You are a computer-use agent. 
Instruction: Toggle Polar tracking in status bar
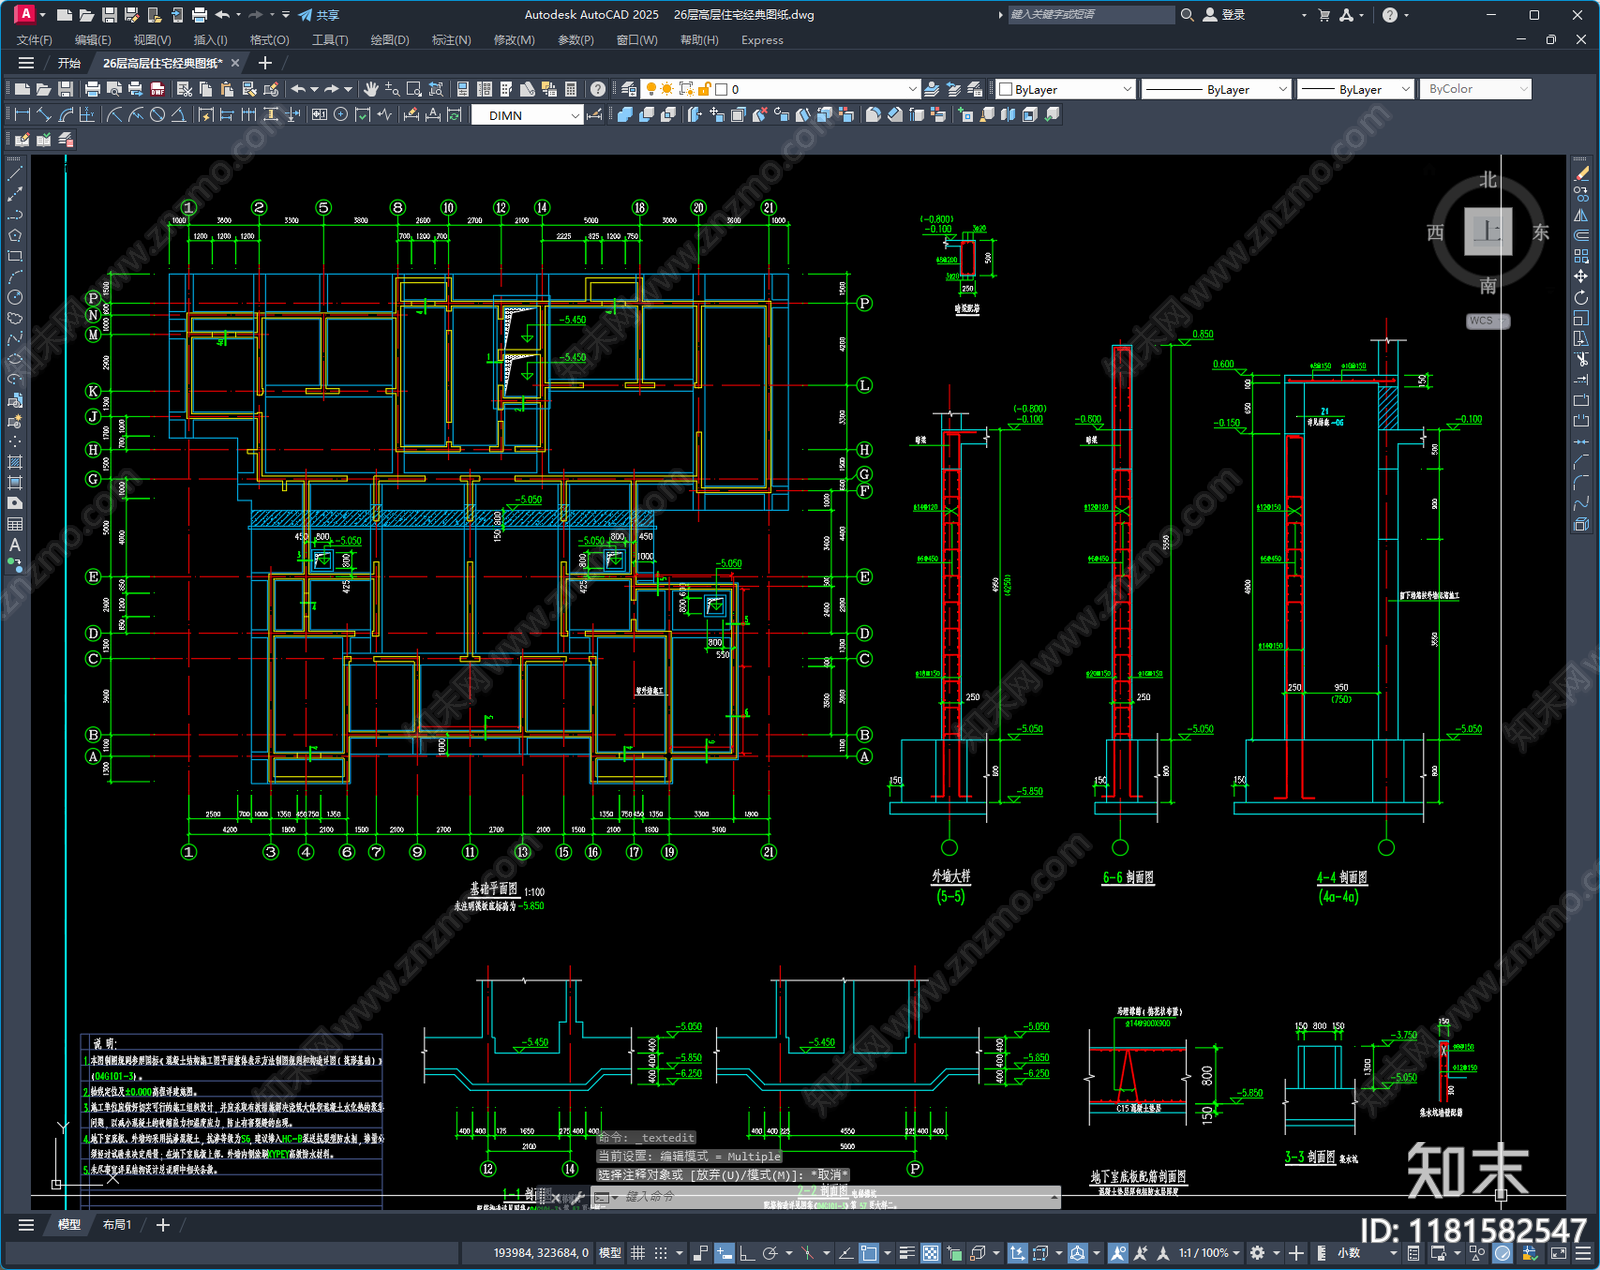(769, 1253)
